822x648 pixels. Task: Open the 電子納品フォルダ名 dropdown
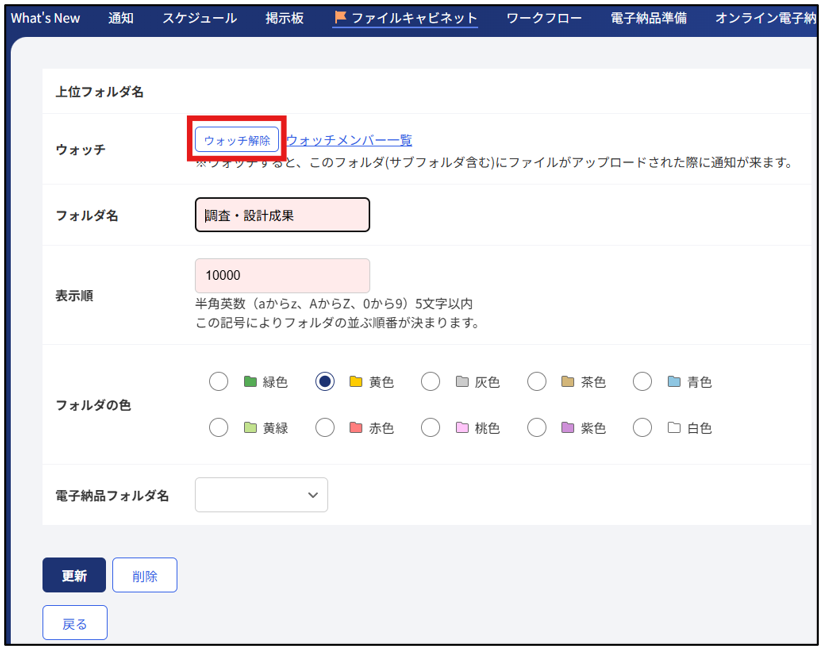pos(261,494)
